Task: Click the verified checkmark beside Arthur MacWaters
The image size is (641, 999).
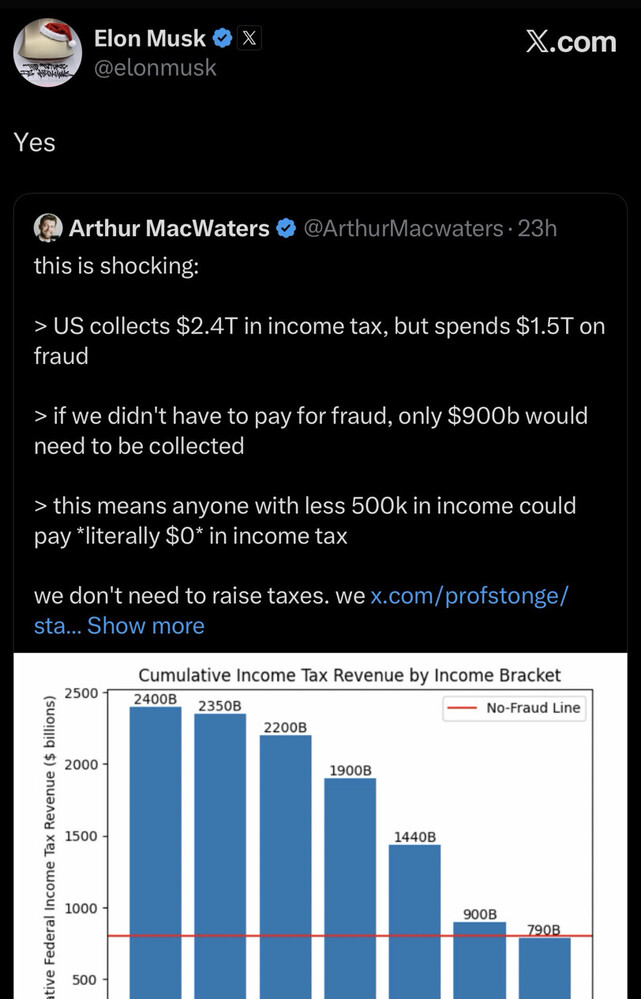Action: pos(286,228)
